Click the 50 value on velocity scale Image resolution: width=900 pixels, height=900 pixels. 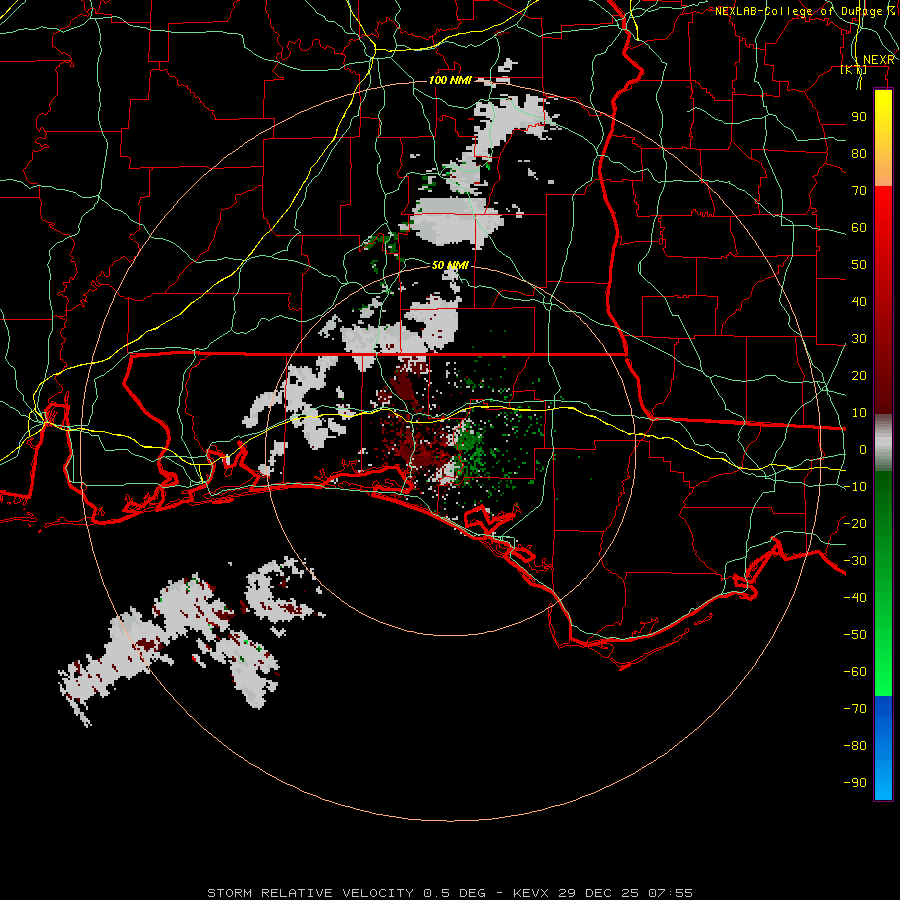click(859, 265)
